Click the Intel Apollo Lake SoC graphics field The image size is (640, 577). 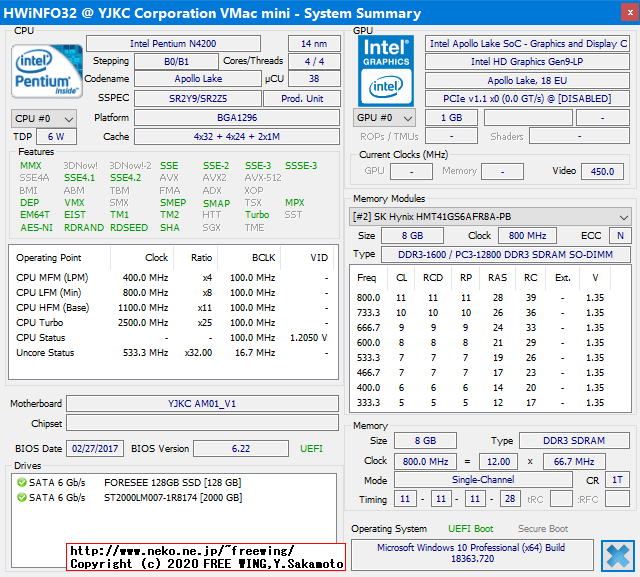(x=527, y=44)
